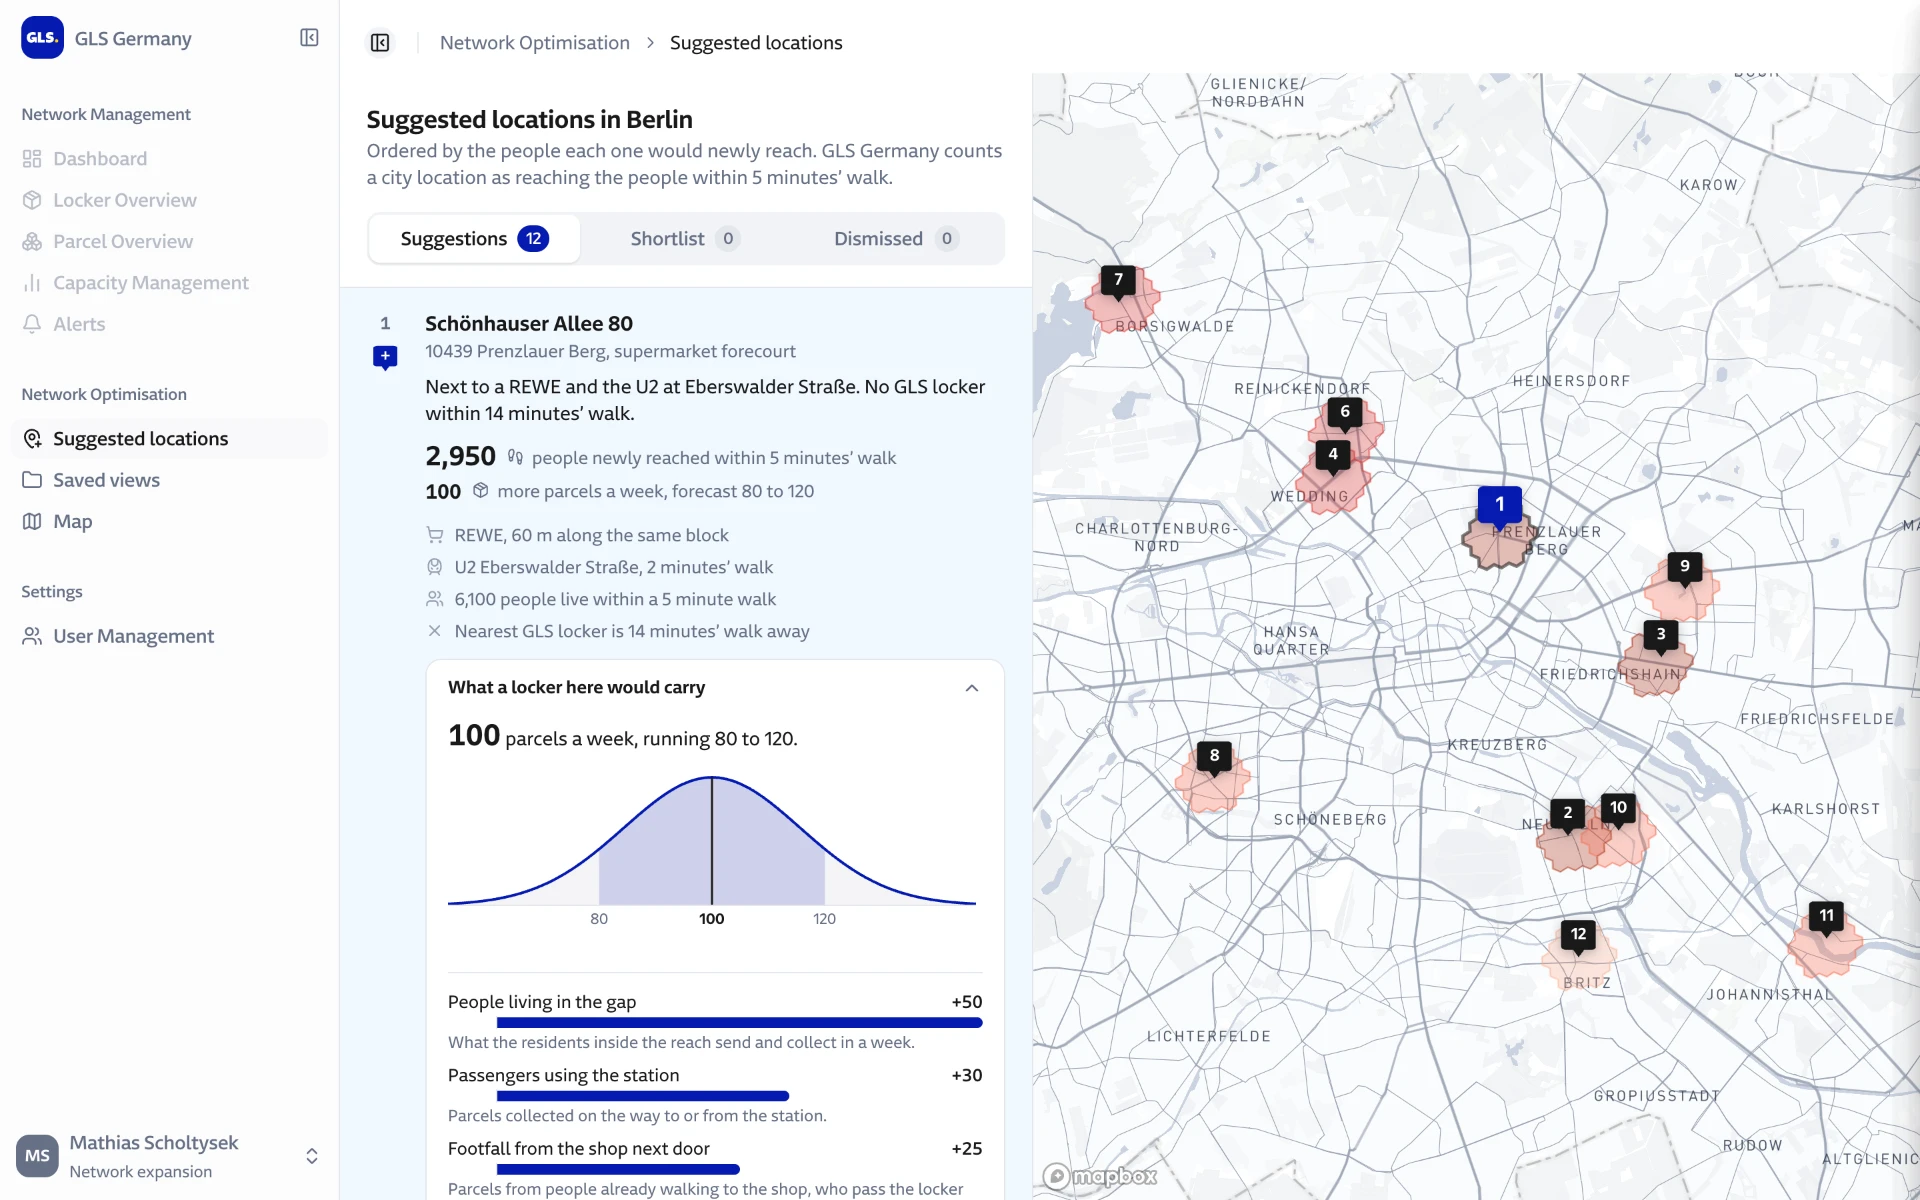Select map marker 8 on the map
The image size is (1920, 1200).
[x=1215, y=756]
